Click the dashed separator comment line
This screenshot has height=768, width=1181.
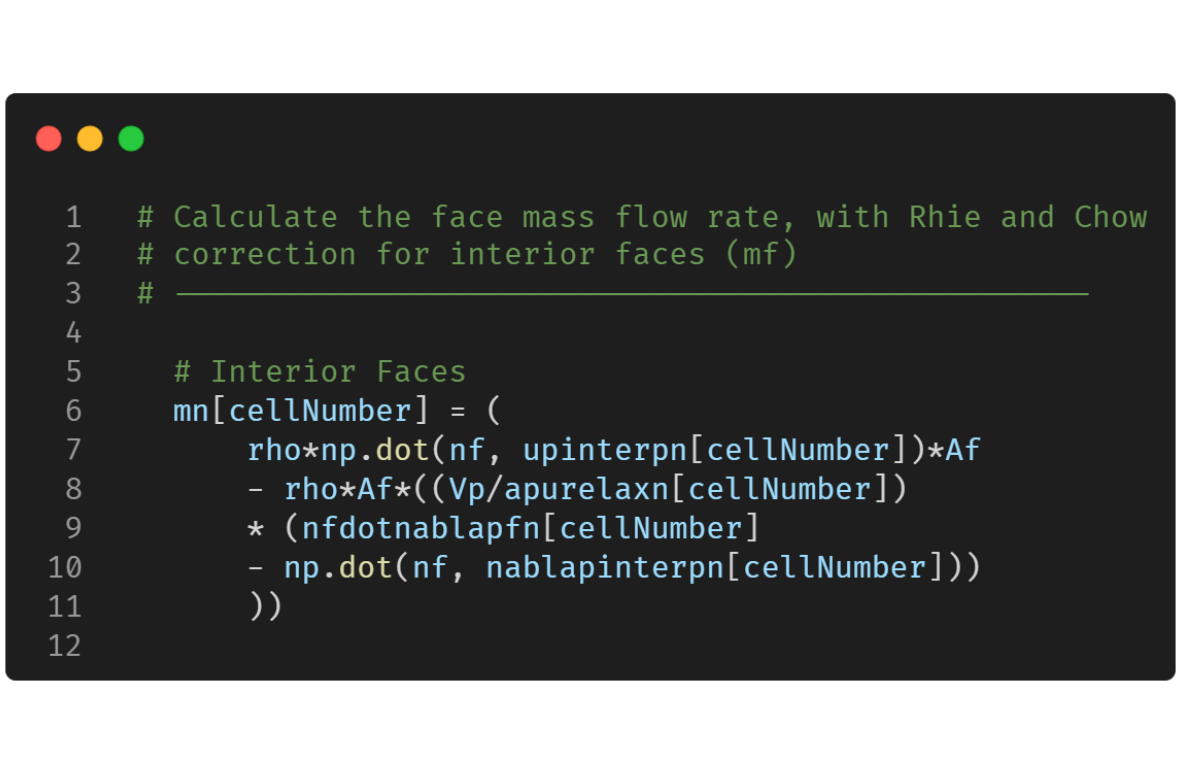coord(613,293)
